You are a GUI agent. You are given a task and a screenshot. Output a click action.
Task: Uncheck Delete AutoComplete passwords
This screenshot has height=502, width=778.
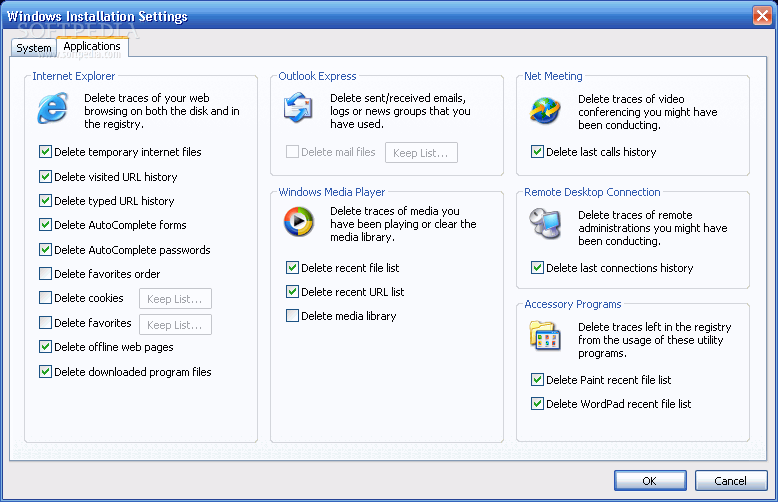pyautogui.click(x=45, y=250)
